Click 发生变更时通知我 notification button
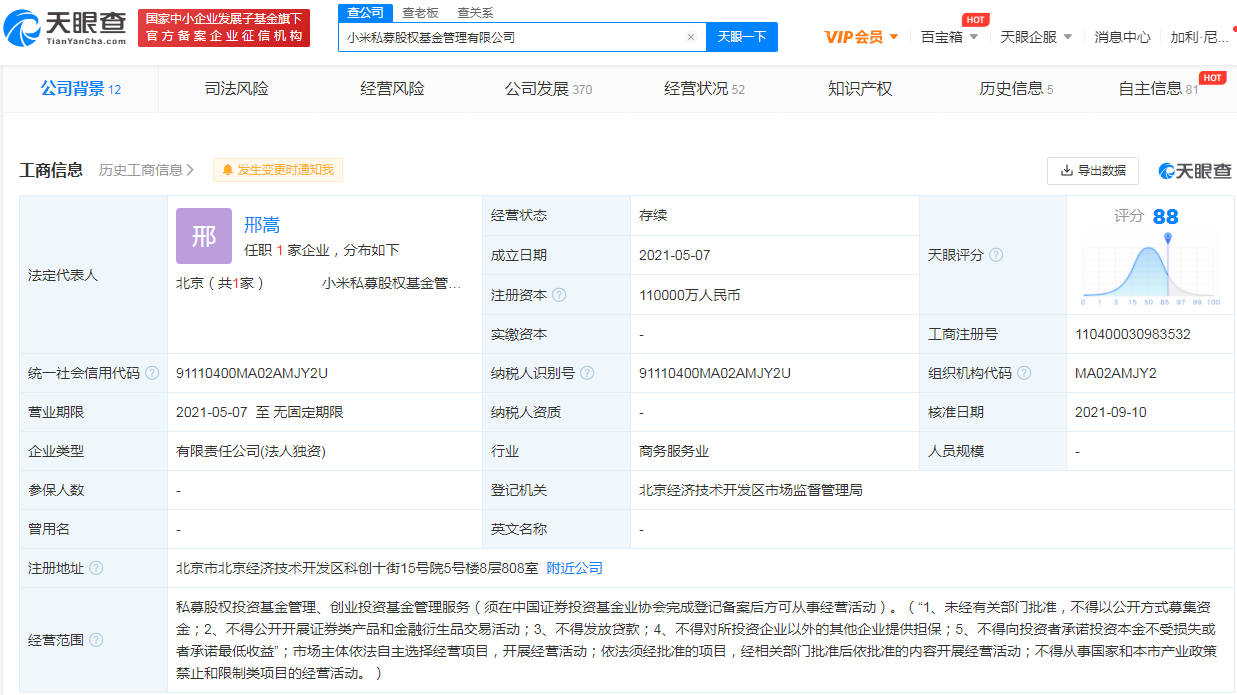This screenshot has height=695, width=1237. coord(278,170)
